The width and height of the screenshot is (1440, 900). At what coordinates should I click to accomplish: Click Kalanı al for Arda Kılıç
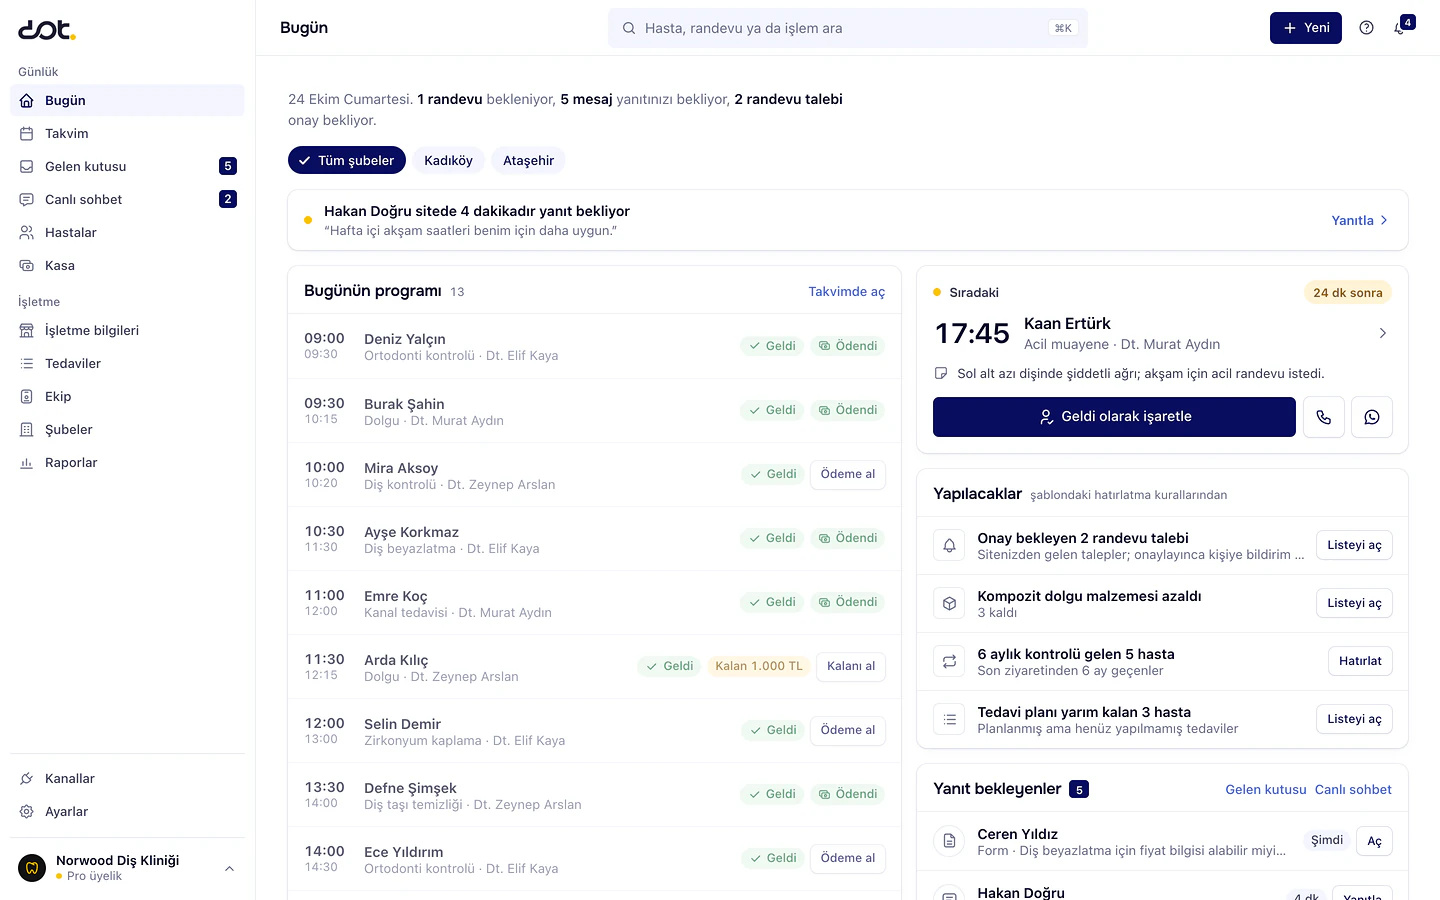tap(851, 666)
